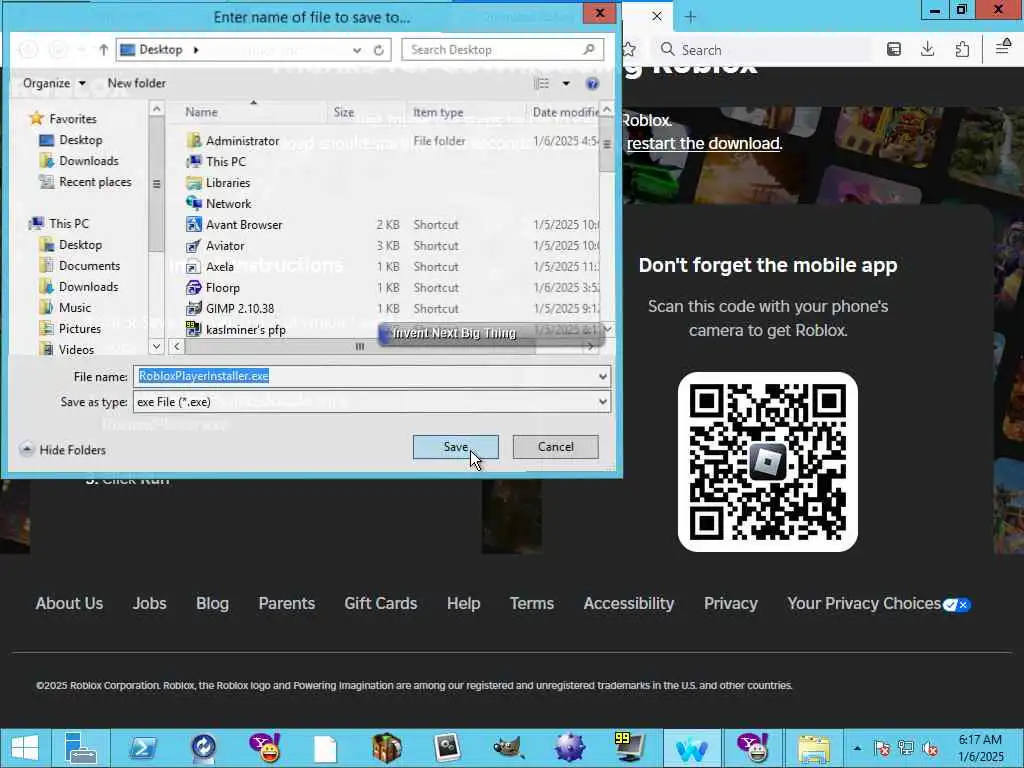This screenshot has width=1024, height=768.
Task: Click the file list horizontal scrollbar thumb
Action: click(360, 347)
